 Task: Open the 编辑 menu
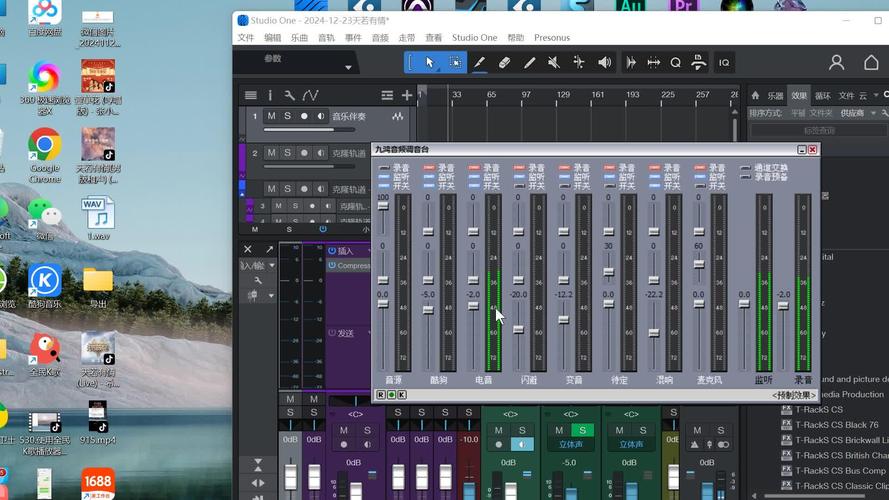(273, 37)
